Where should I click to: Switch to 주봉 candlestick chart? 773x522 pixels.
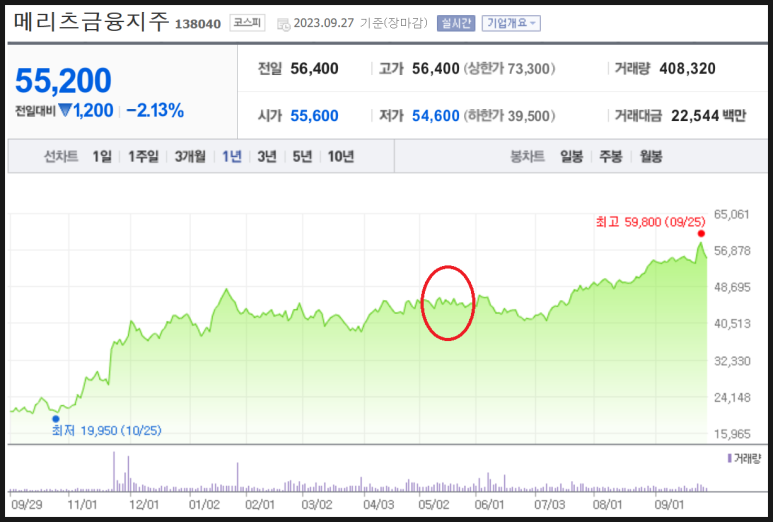click(611, 157)
